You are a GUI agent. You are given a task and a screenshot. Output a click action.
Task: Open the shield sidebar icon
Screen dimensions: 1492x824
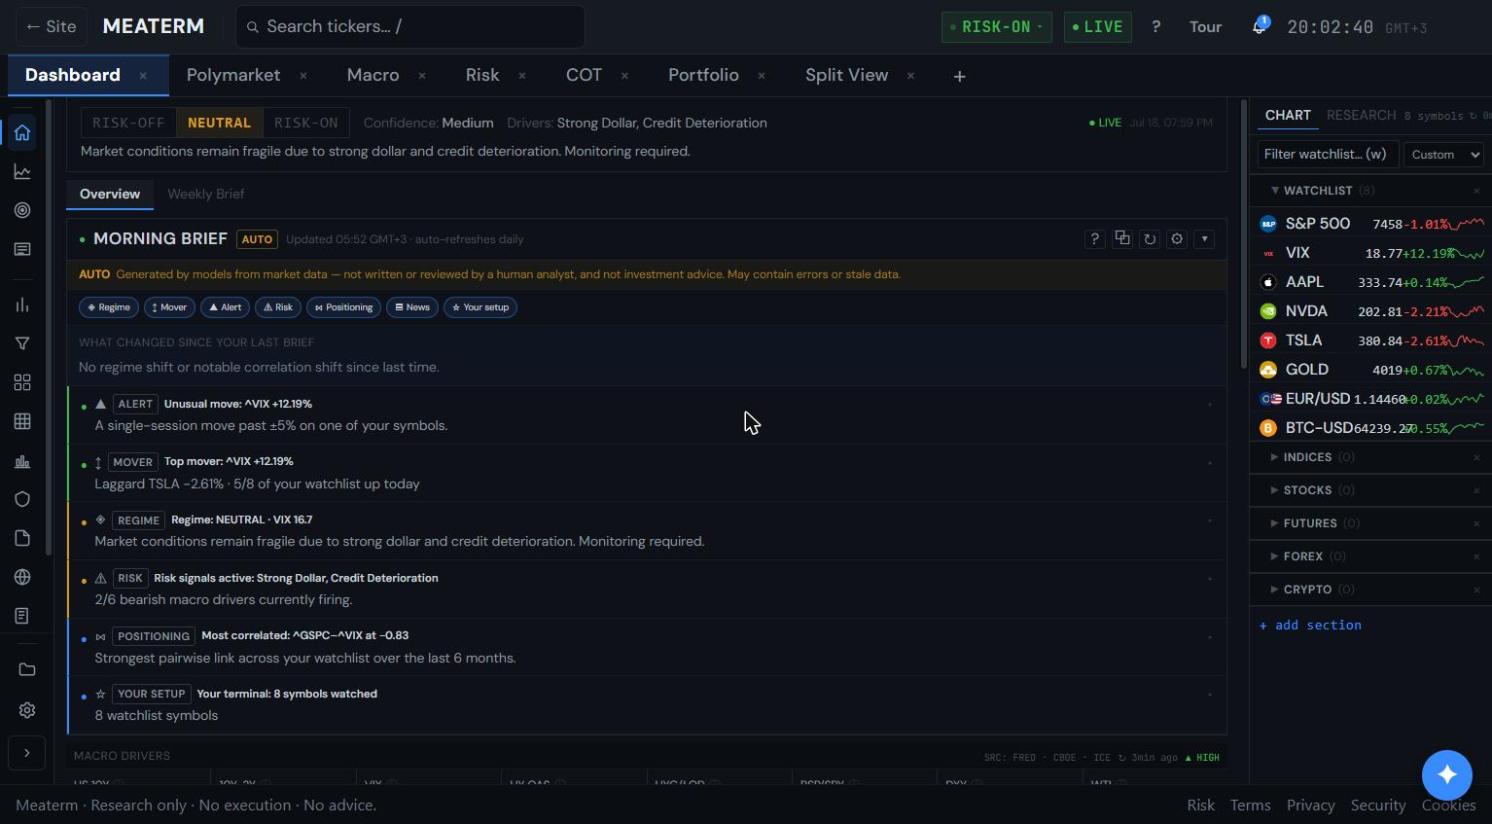click(x=22, y=499)
